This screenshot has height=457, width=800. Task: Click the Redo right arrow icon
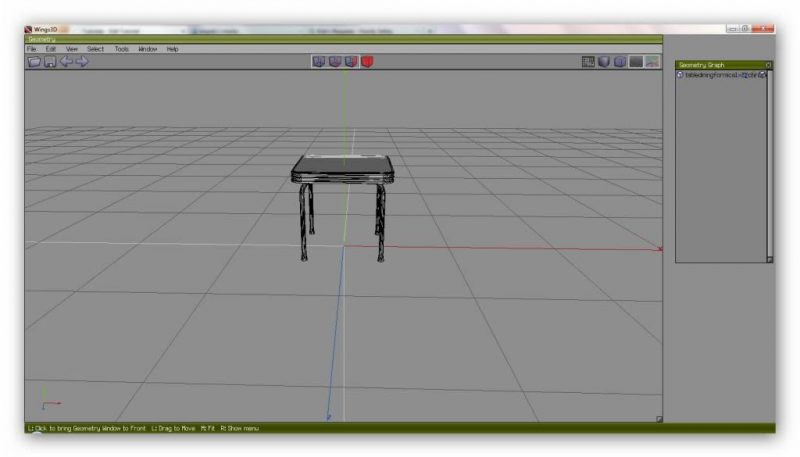pyautogui.click(x=82, y=62)
